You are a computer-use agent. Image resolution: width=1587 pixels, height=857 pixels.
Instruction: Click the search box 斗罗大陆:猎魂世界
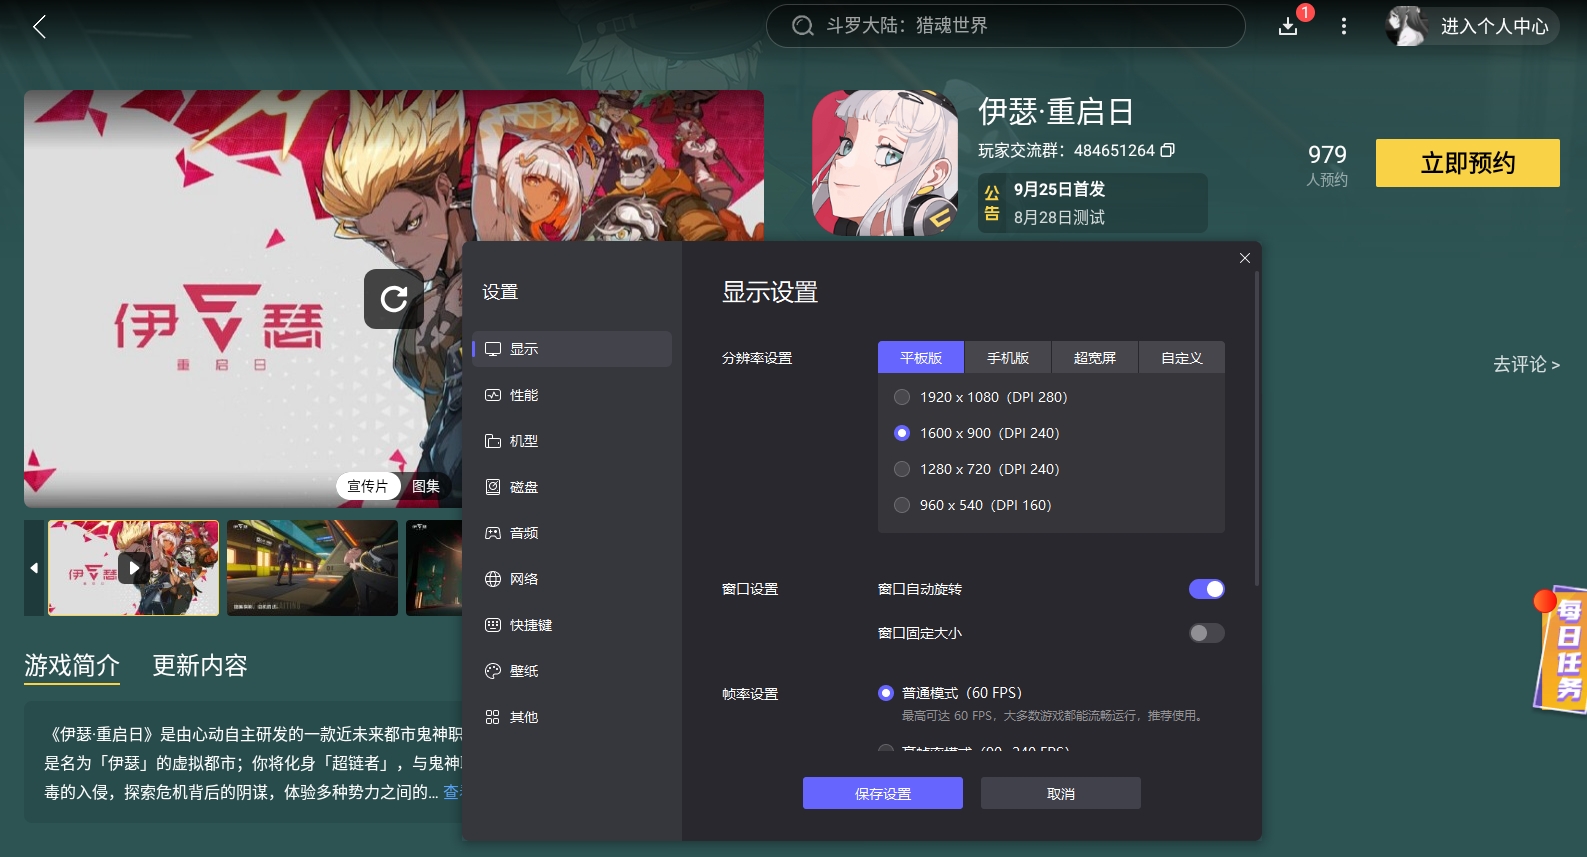(x=1005, y=26)
